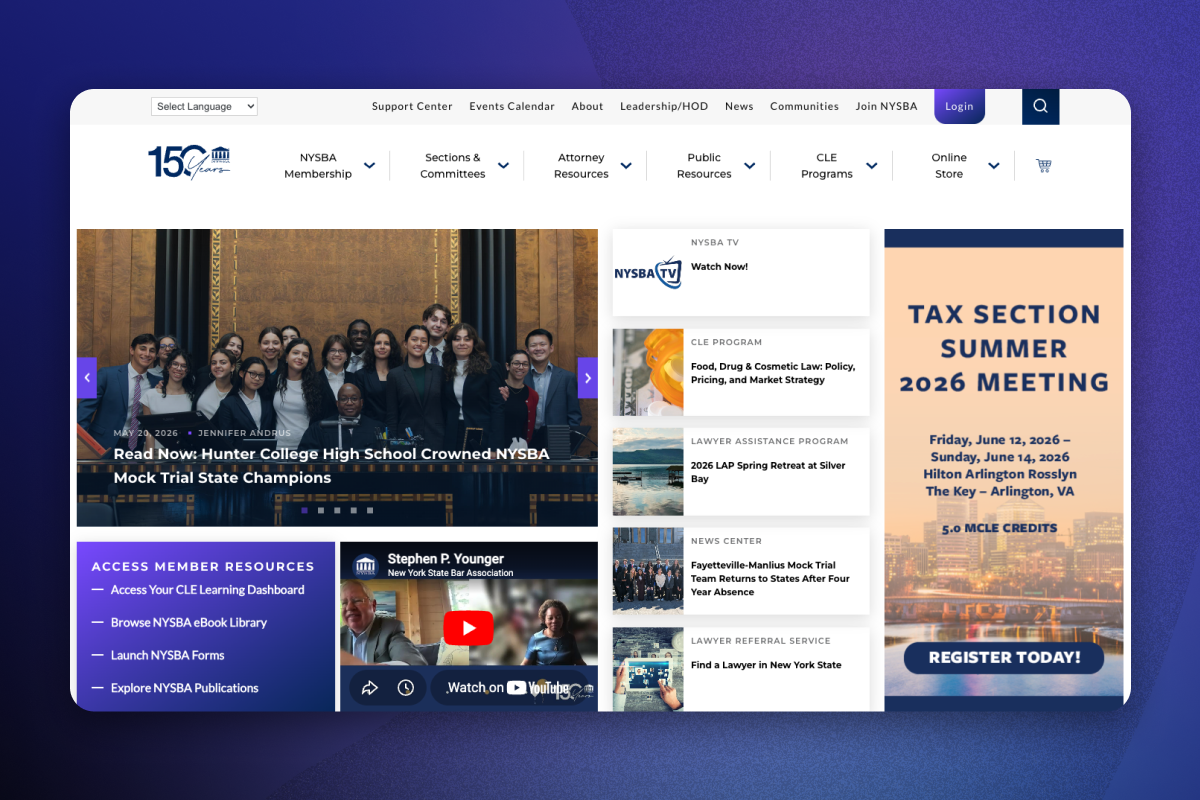Select the first carousel dot
This screenshot has width=1200, height=800.
[304, 510]
